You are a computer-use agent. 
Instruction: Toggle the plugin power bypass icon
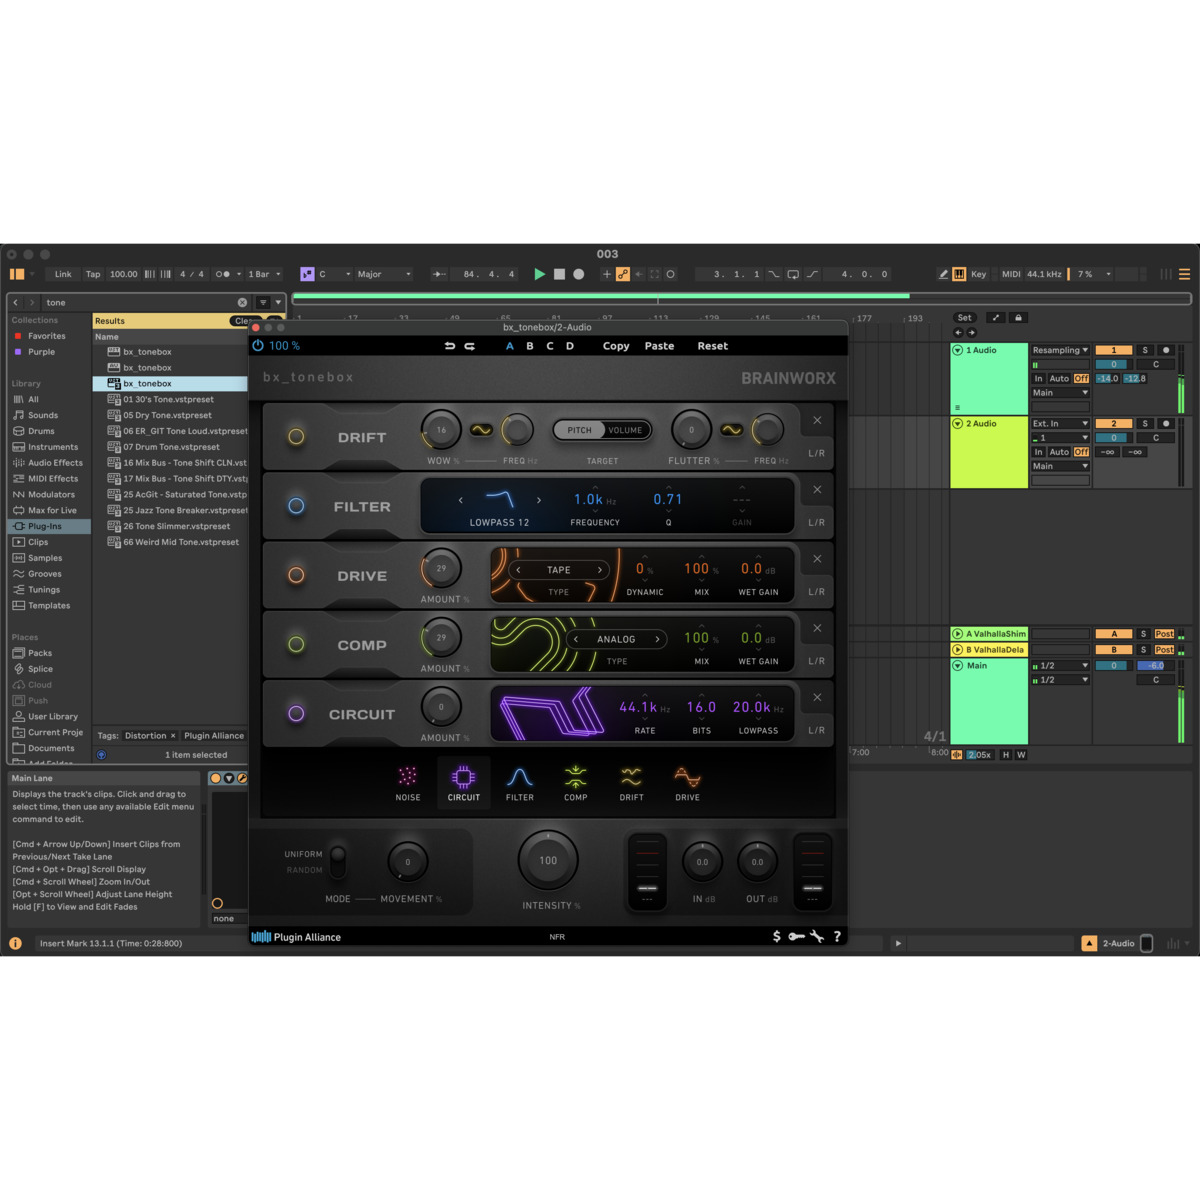[x=258, y=346]
